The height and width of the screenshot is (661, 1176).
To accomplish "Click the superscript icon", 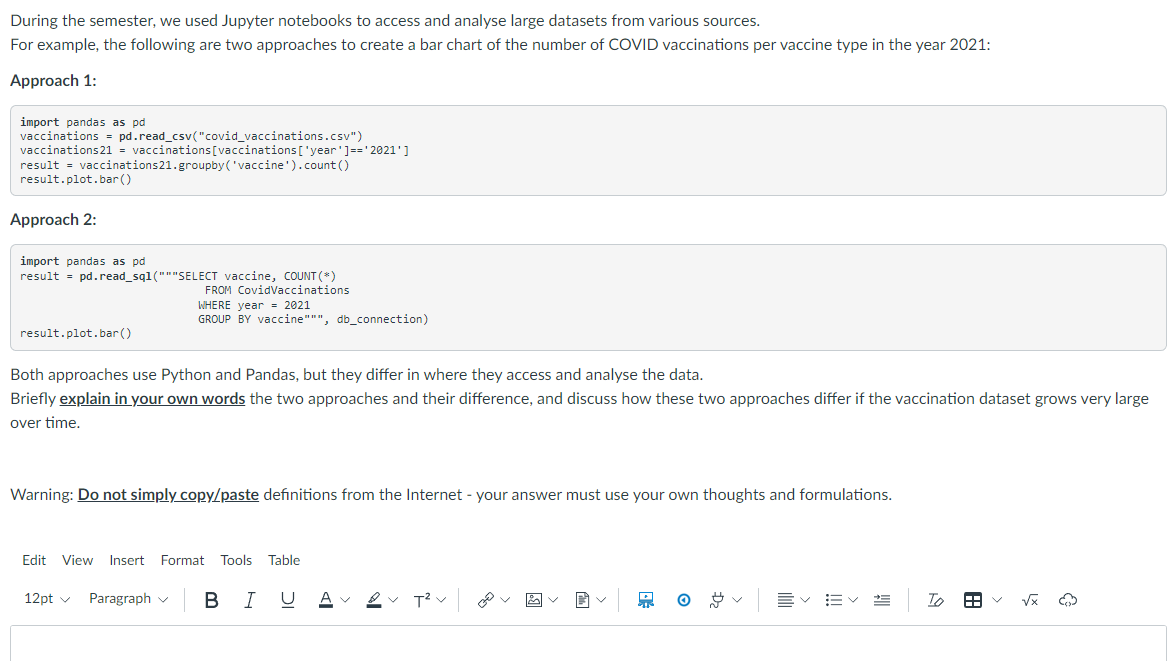I will [x=422, y=599].
